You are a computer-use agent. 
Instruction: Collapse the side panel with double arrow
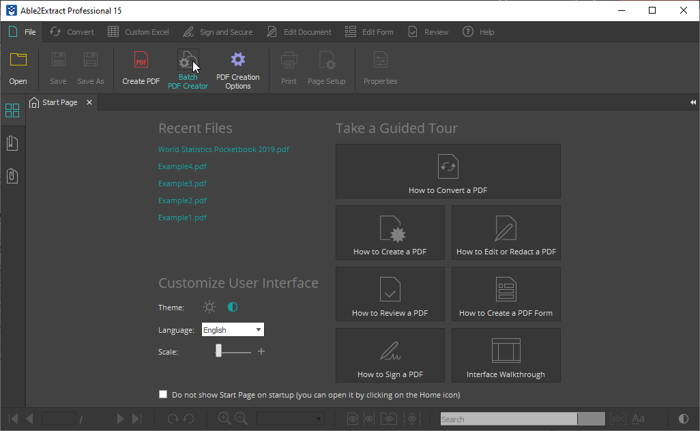693,102
